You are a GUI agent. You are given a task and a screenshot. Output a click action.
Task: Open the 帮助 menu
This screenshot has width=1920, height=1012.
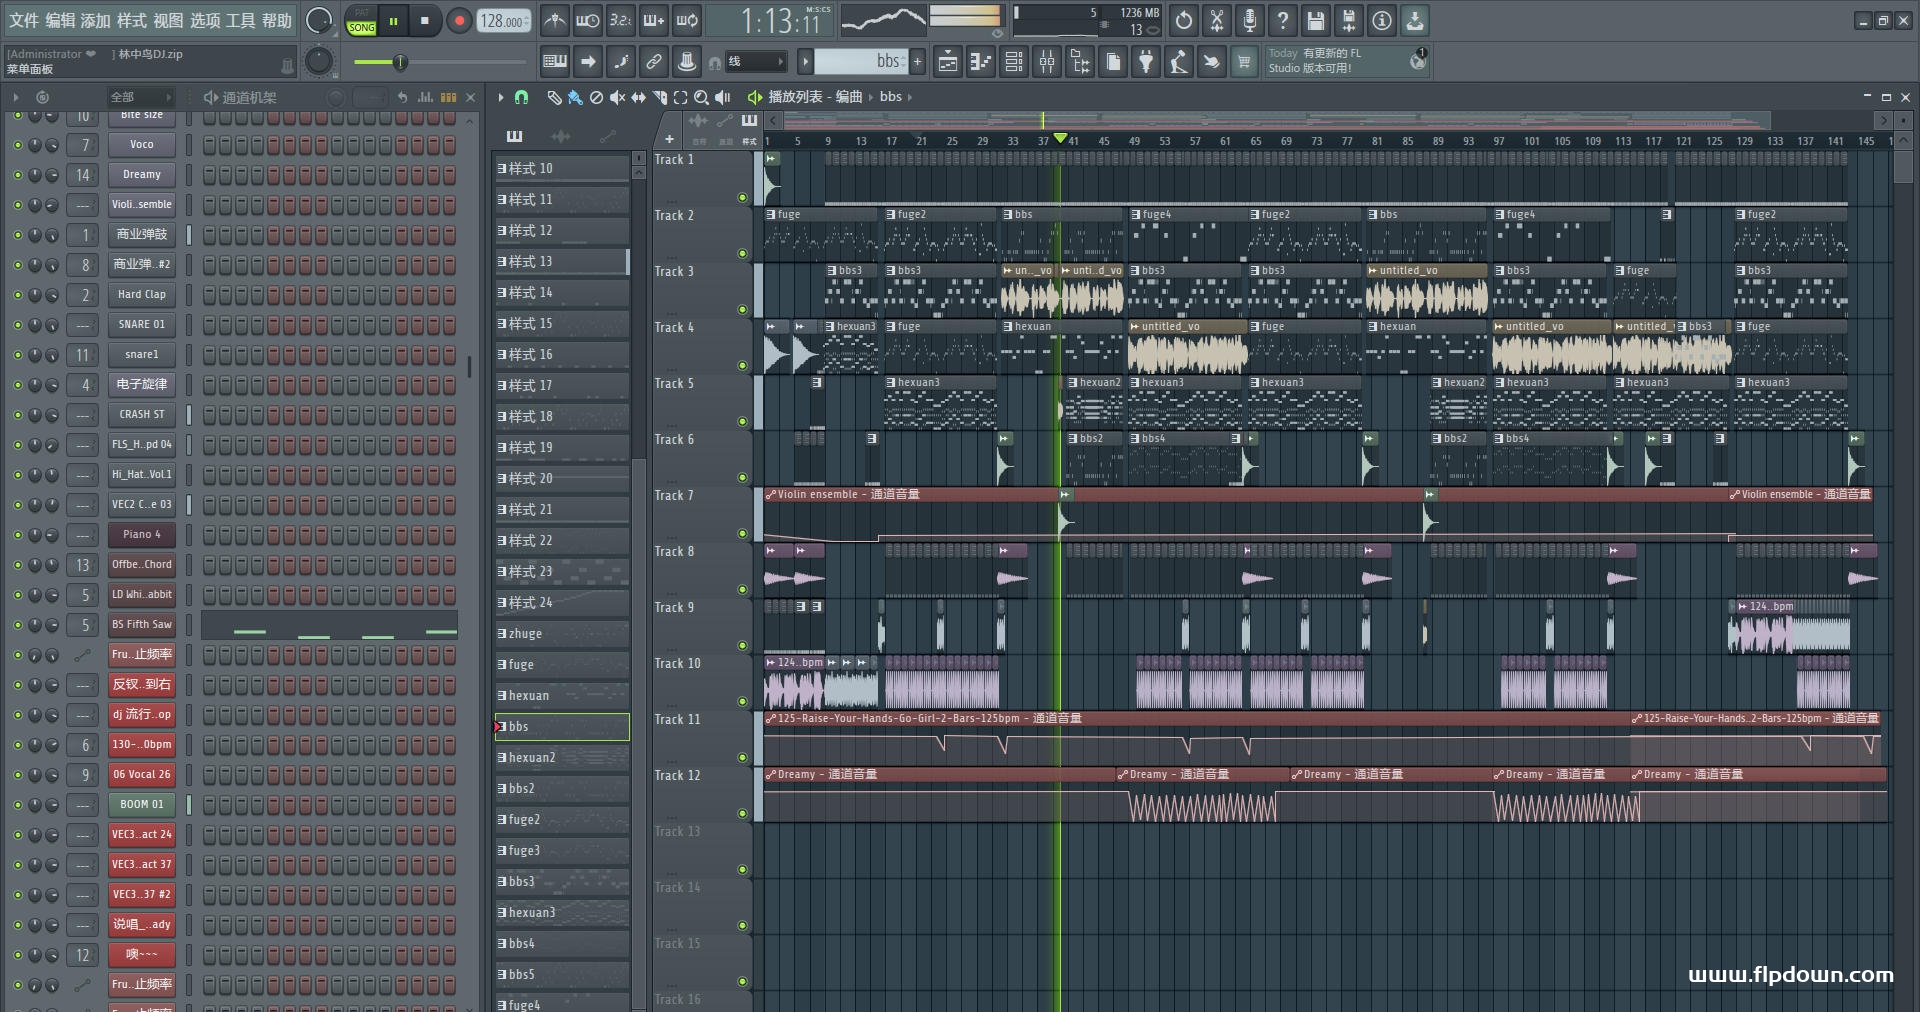pyautogui.click(x=277, y=20)
